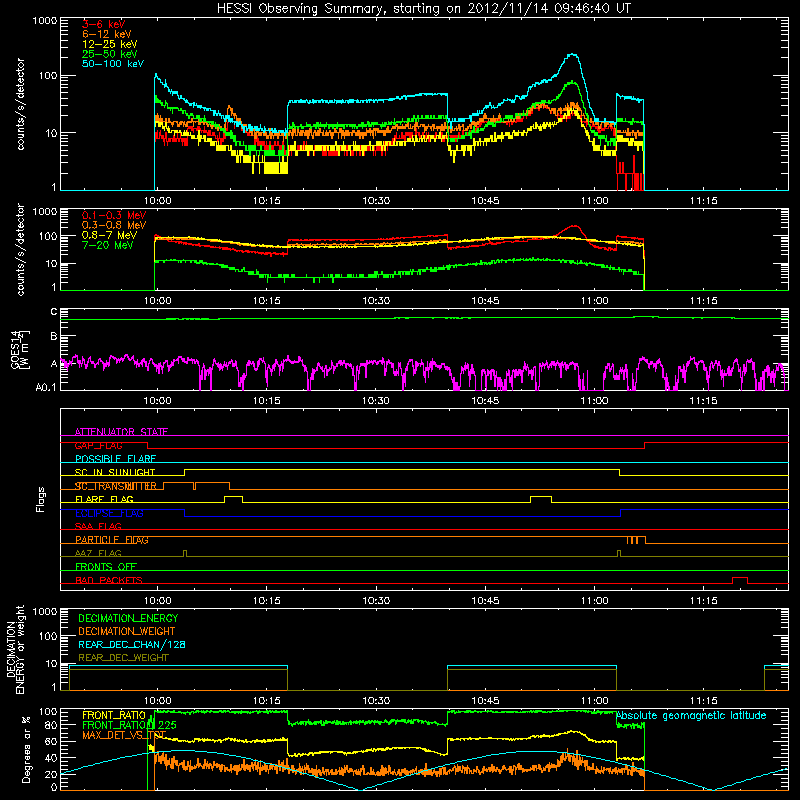This screenshot has height=800, width=800.
Task: Click the DECIMATION_WEIGHT legend text
Action: click(127, 631)
